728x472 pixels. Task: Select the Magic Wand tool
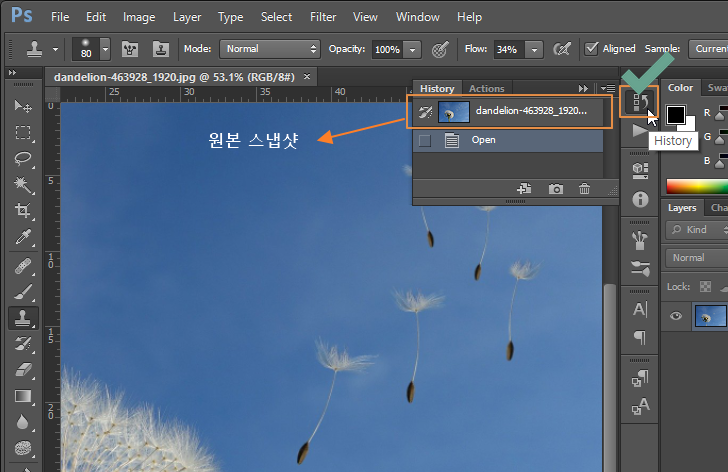22,185
